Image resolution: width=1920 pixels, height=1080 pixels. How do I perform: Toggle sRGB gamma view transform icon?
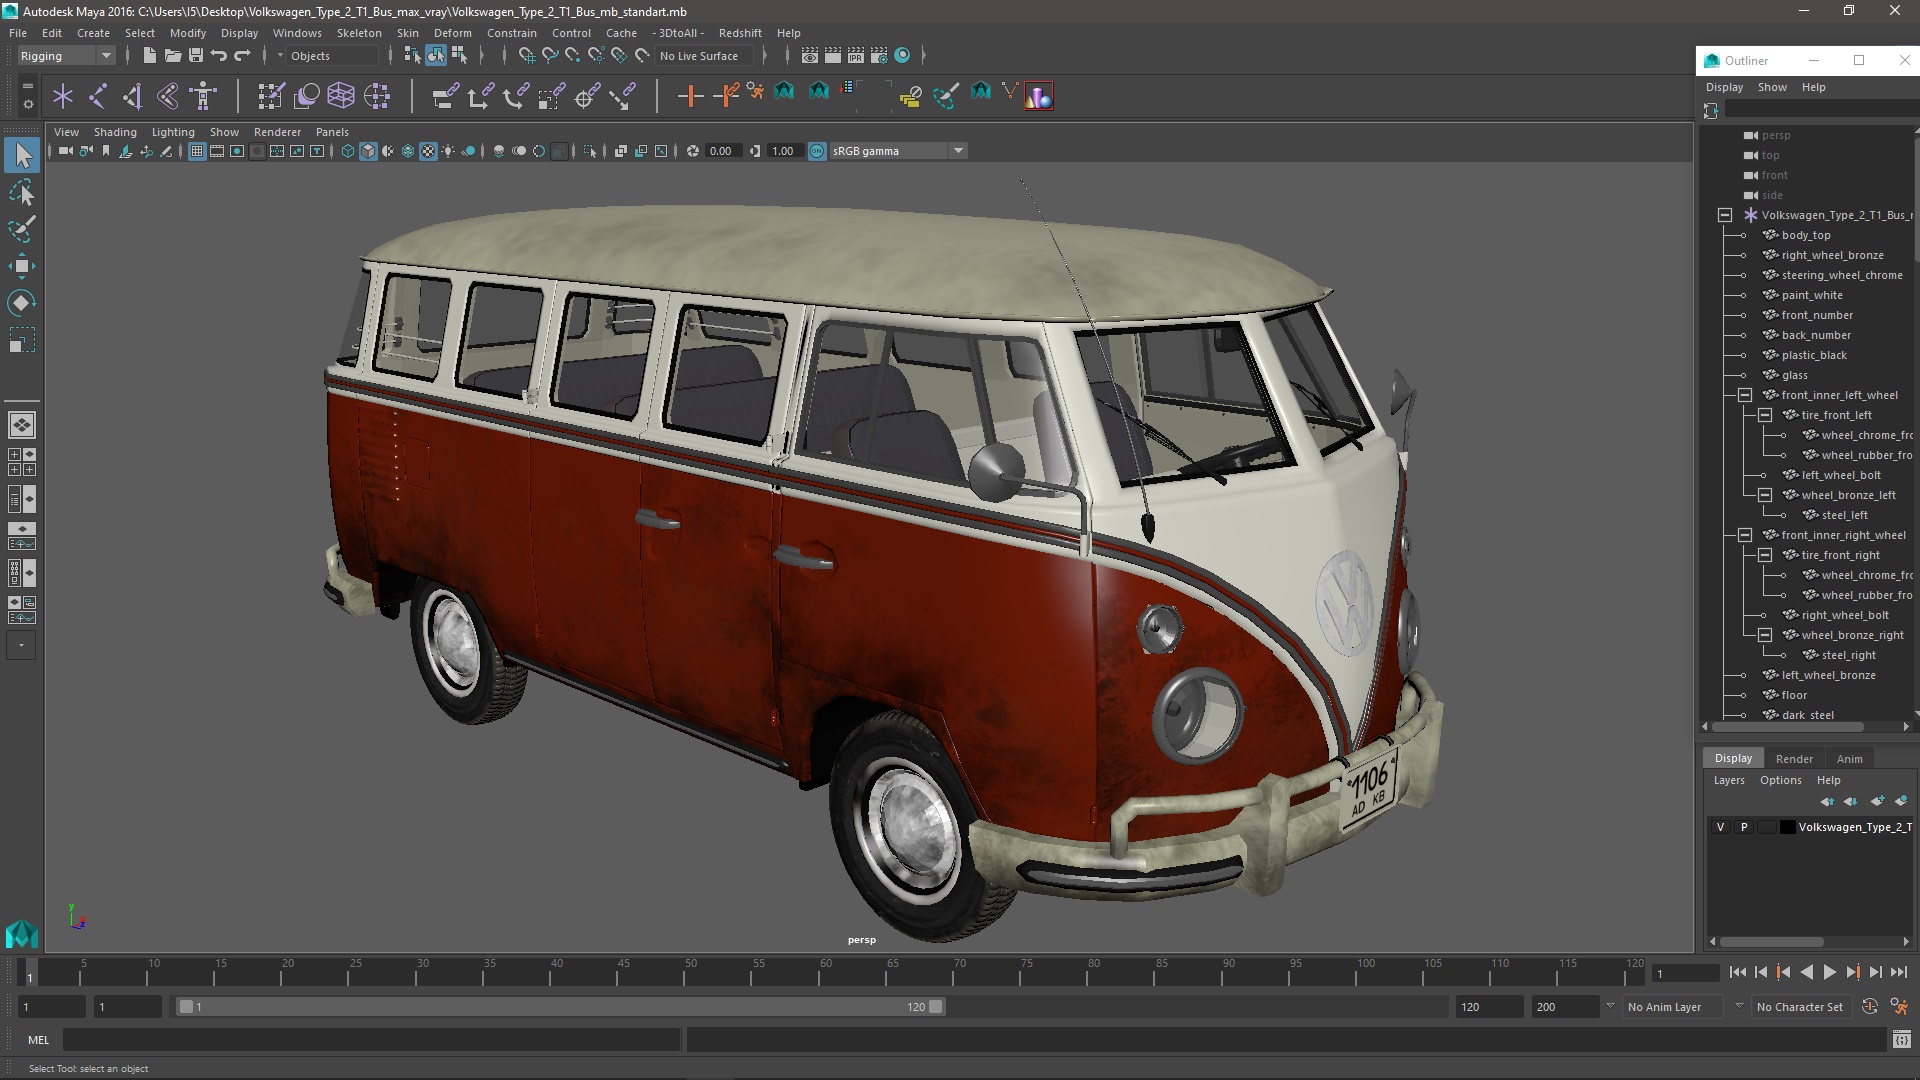(x=817, y=151)
